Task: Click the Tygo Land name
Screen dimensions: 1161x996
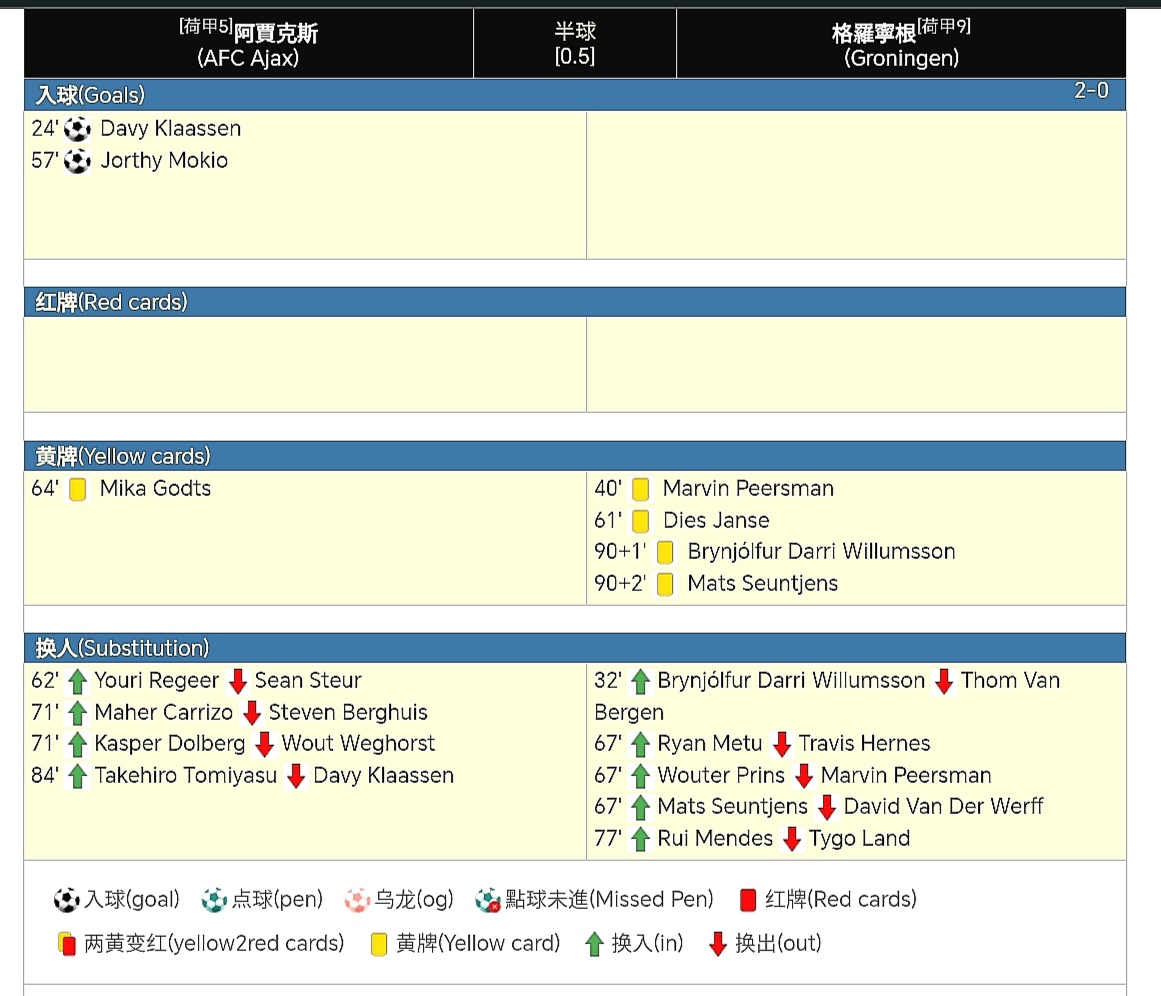Action: click(x=859, y=838)
